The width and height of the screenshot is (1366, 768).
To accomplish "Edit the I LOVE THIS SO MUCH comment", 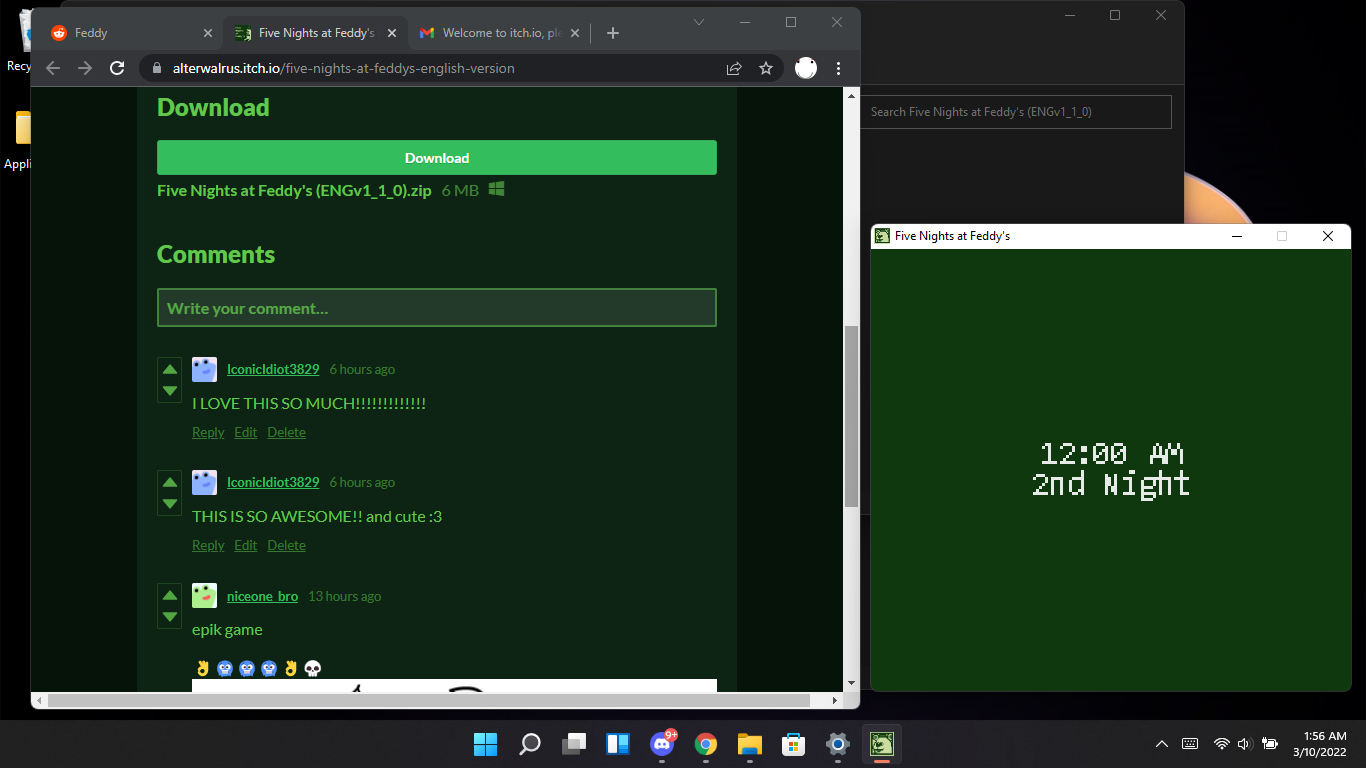I will [245, 432].
